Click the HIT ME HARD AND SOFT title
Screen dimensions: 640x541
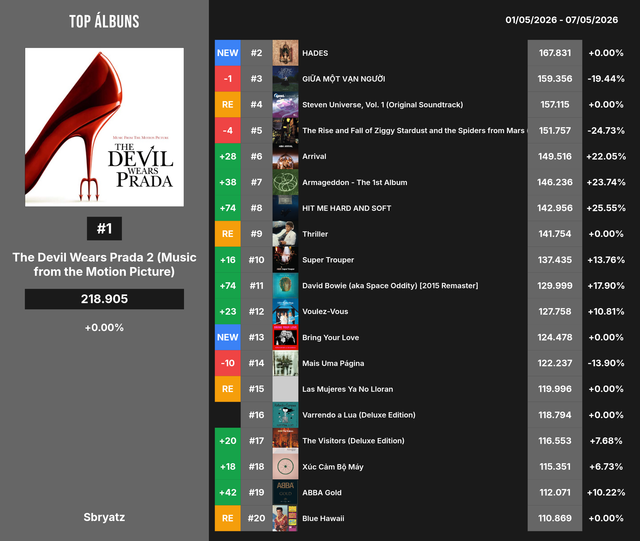(347, 208)
